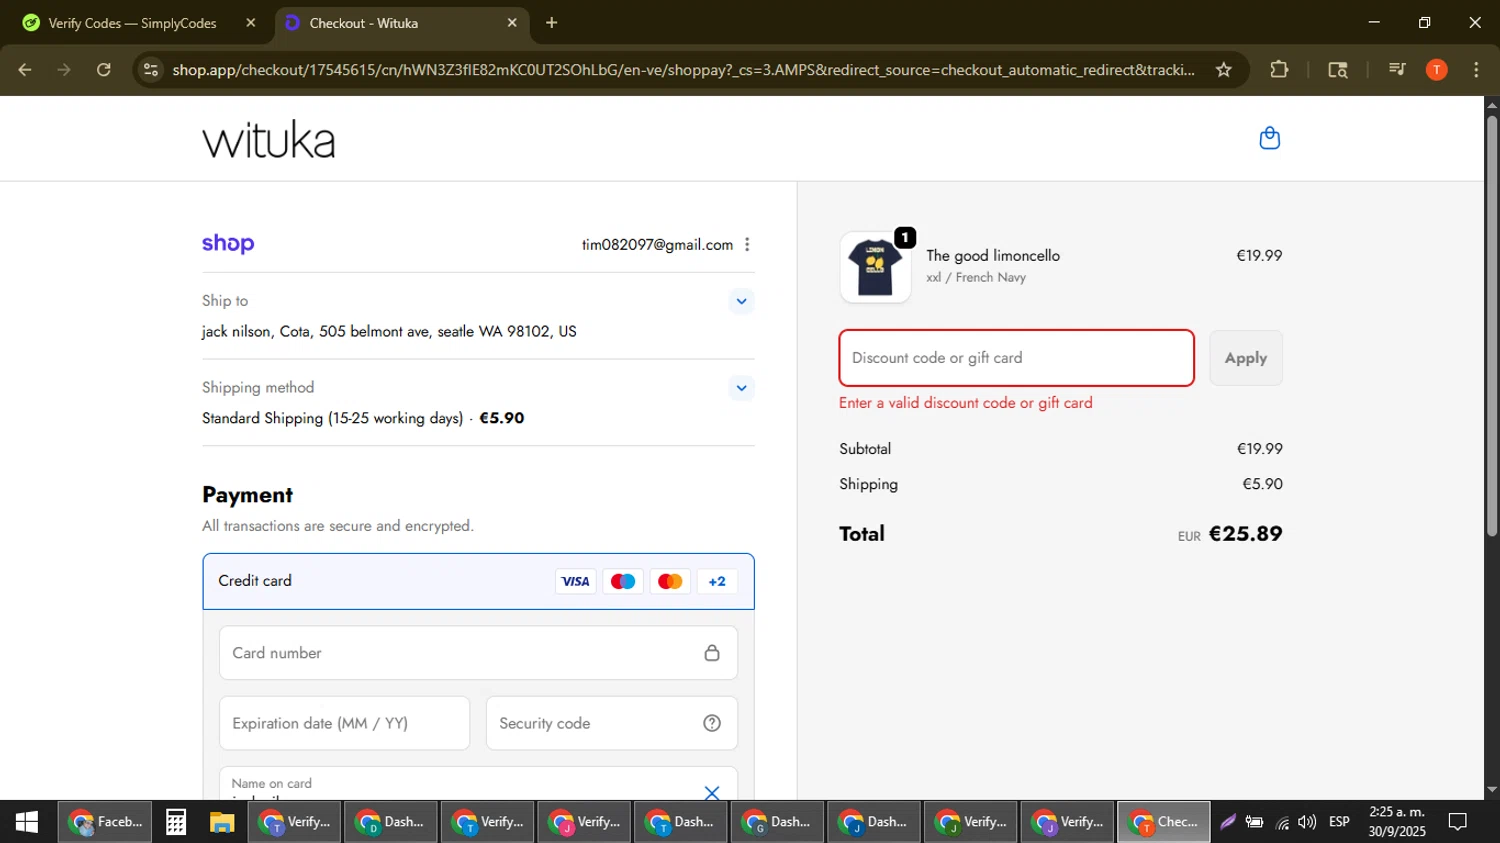
Task: Open Calculator from the taskbar
Action: coord(176,822)
